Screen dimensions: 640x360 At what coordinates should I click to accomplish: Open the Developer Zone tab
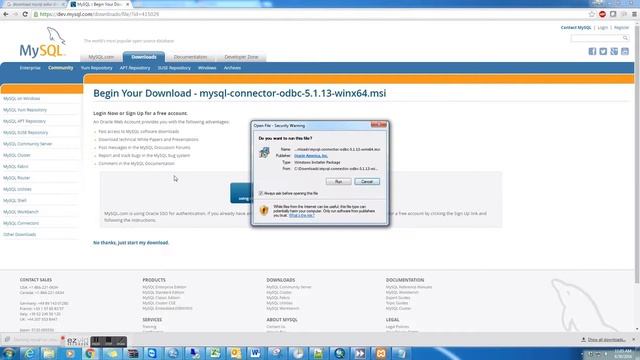(241, 57)
